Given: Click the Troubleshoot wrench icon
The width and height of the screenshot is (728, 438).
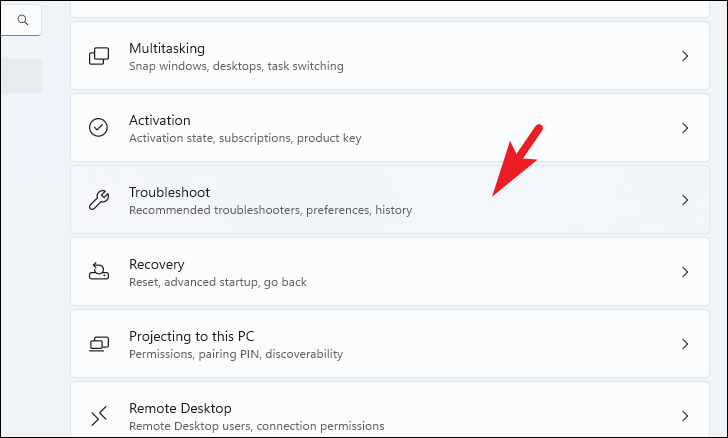Looking at the screenshot, I should pos(99,200).
